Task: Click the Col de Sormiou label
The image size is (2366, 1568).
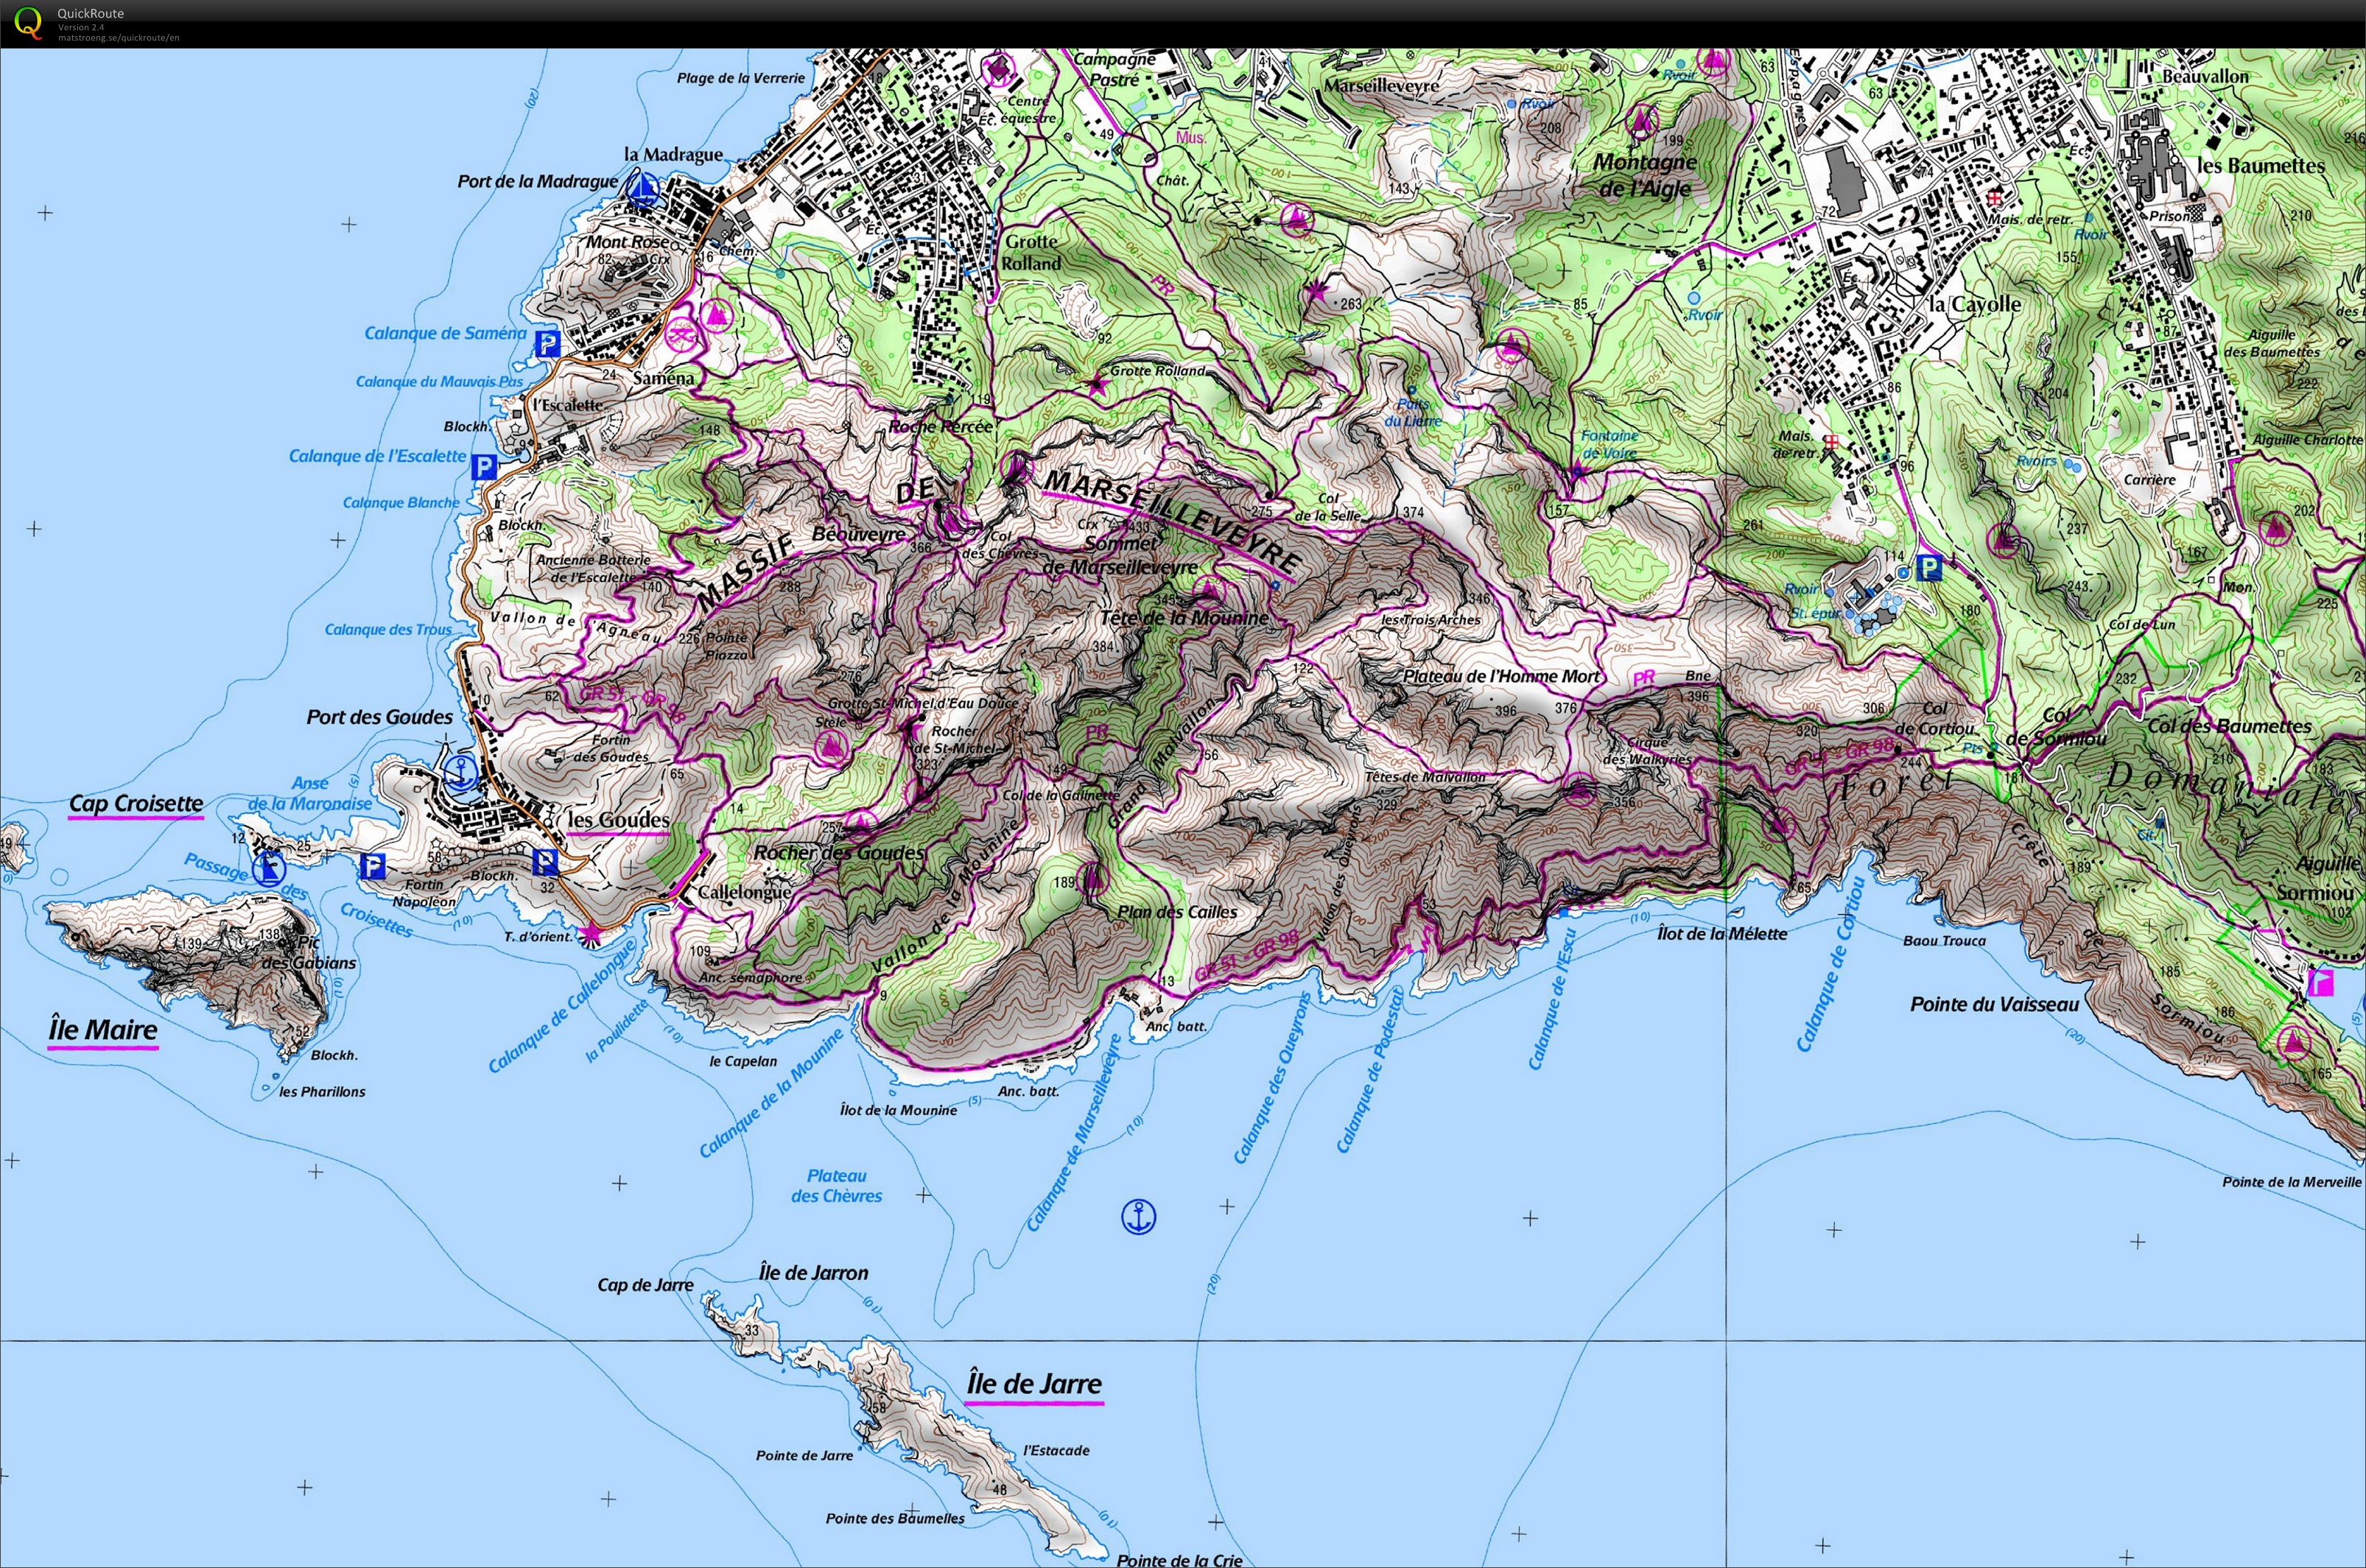Action: (2056, 727)
